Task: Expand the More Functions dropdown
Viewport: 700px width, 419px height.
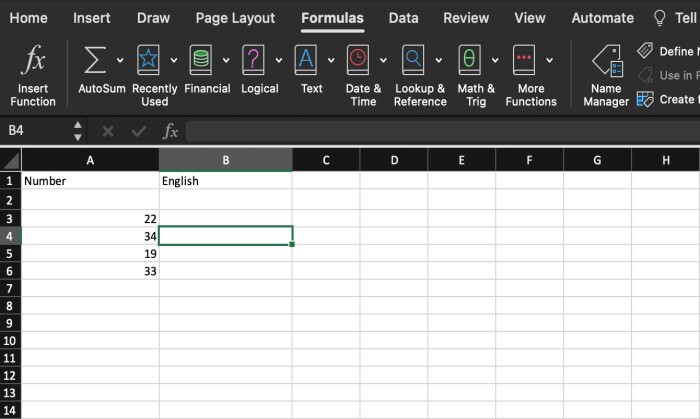Action: coord(549,60)
